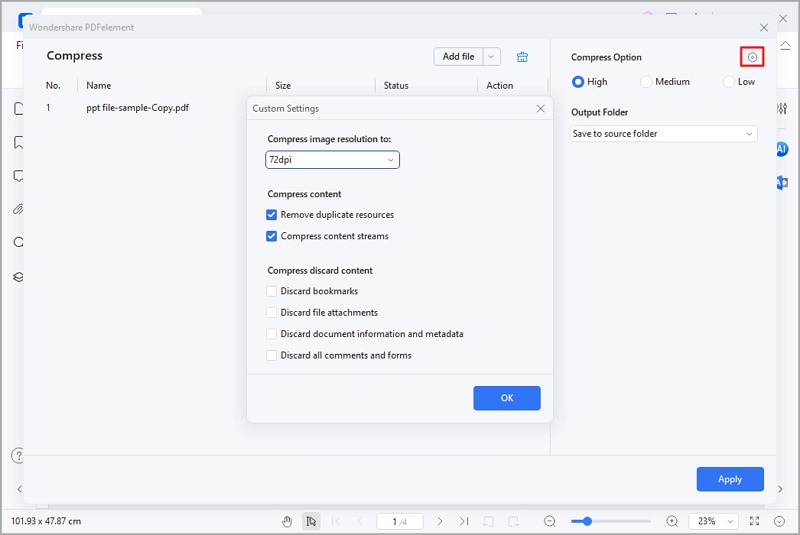Open the AI assistant sidebar icon
Viewport: 800px width, 535px height.
(782, 149)
